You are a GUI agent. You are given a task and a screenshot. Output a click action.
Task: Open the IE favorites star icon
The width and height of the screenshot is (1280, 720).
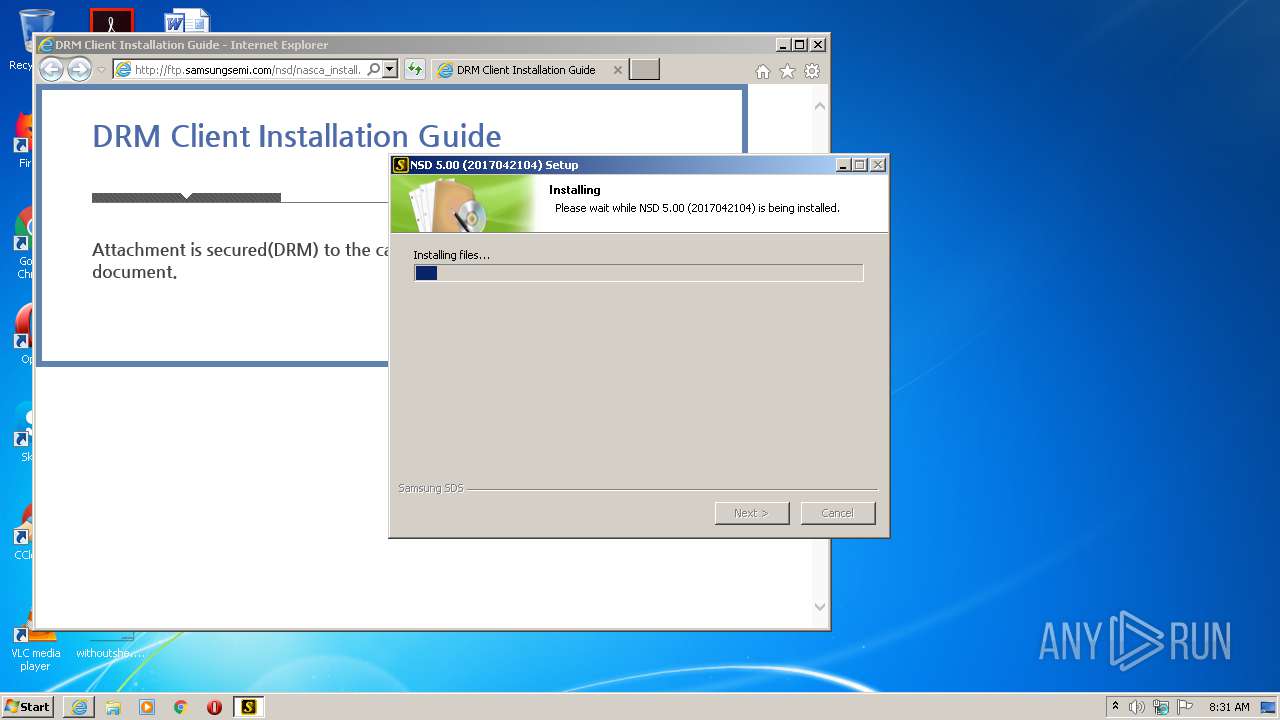pyautogui.click(x=787, y=71)
